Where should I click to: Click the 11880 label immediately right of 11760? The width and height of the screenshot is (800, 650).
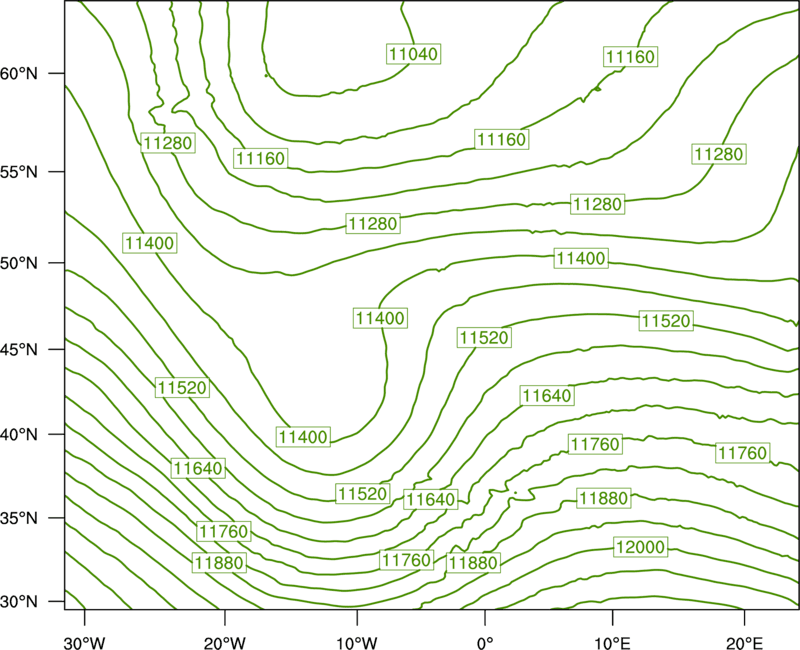point(473,563)
